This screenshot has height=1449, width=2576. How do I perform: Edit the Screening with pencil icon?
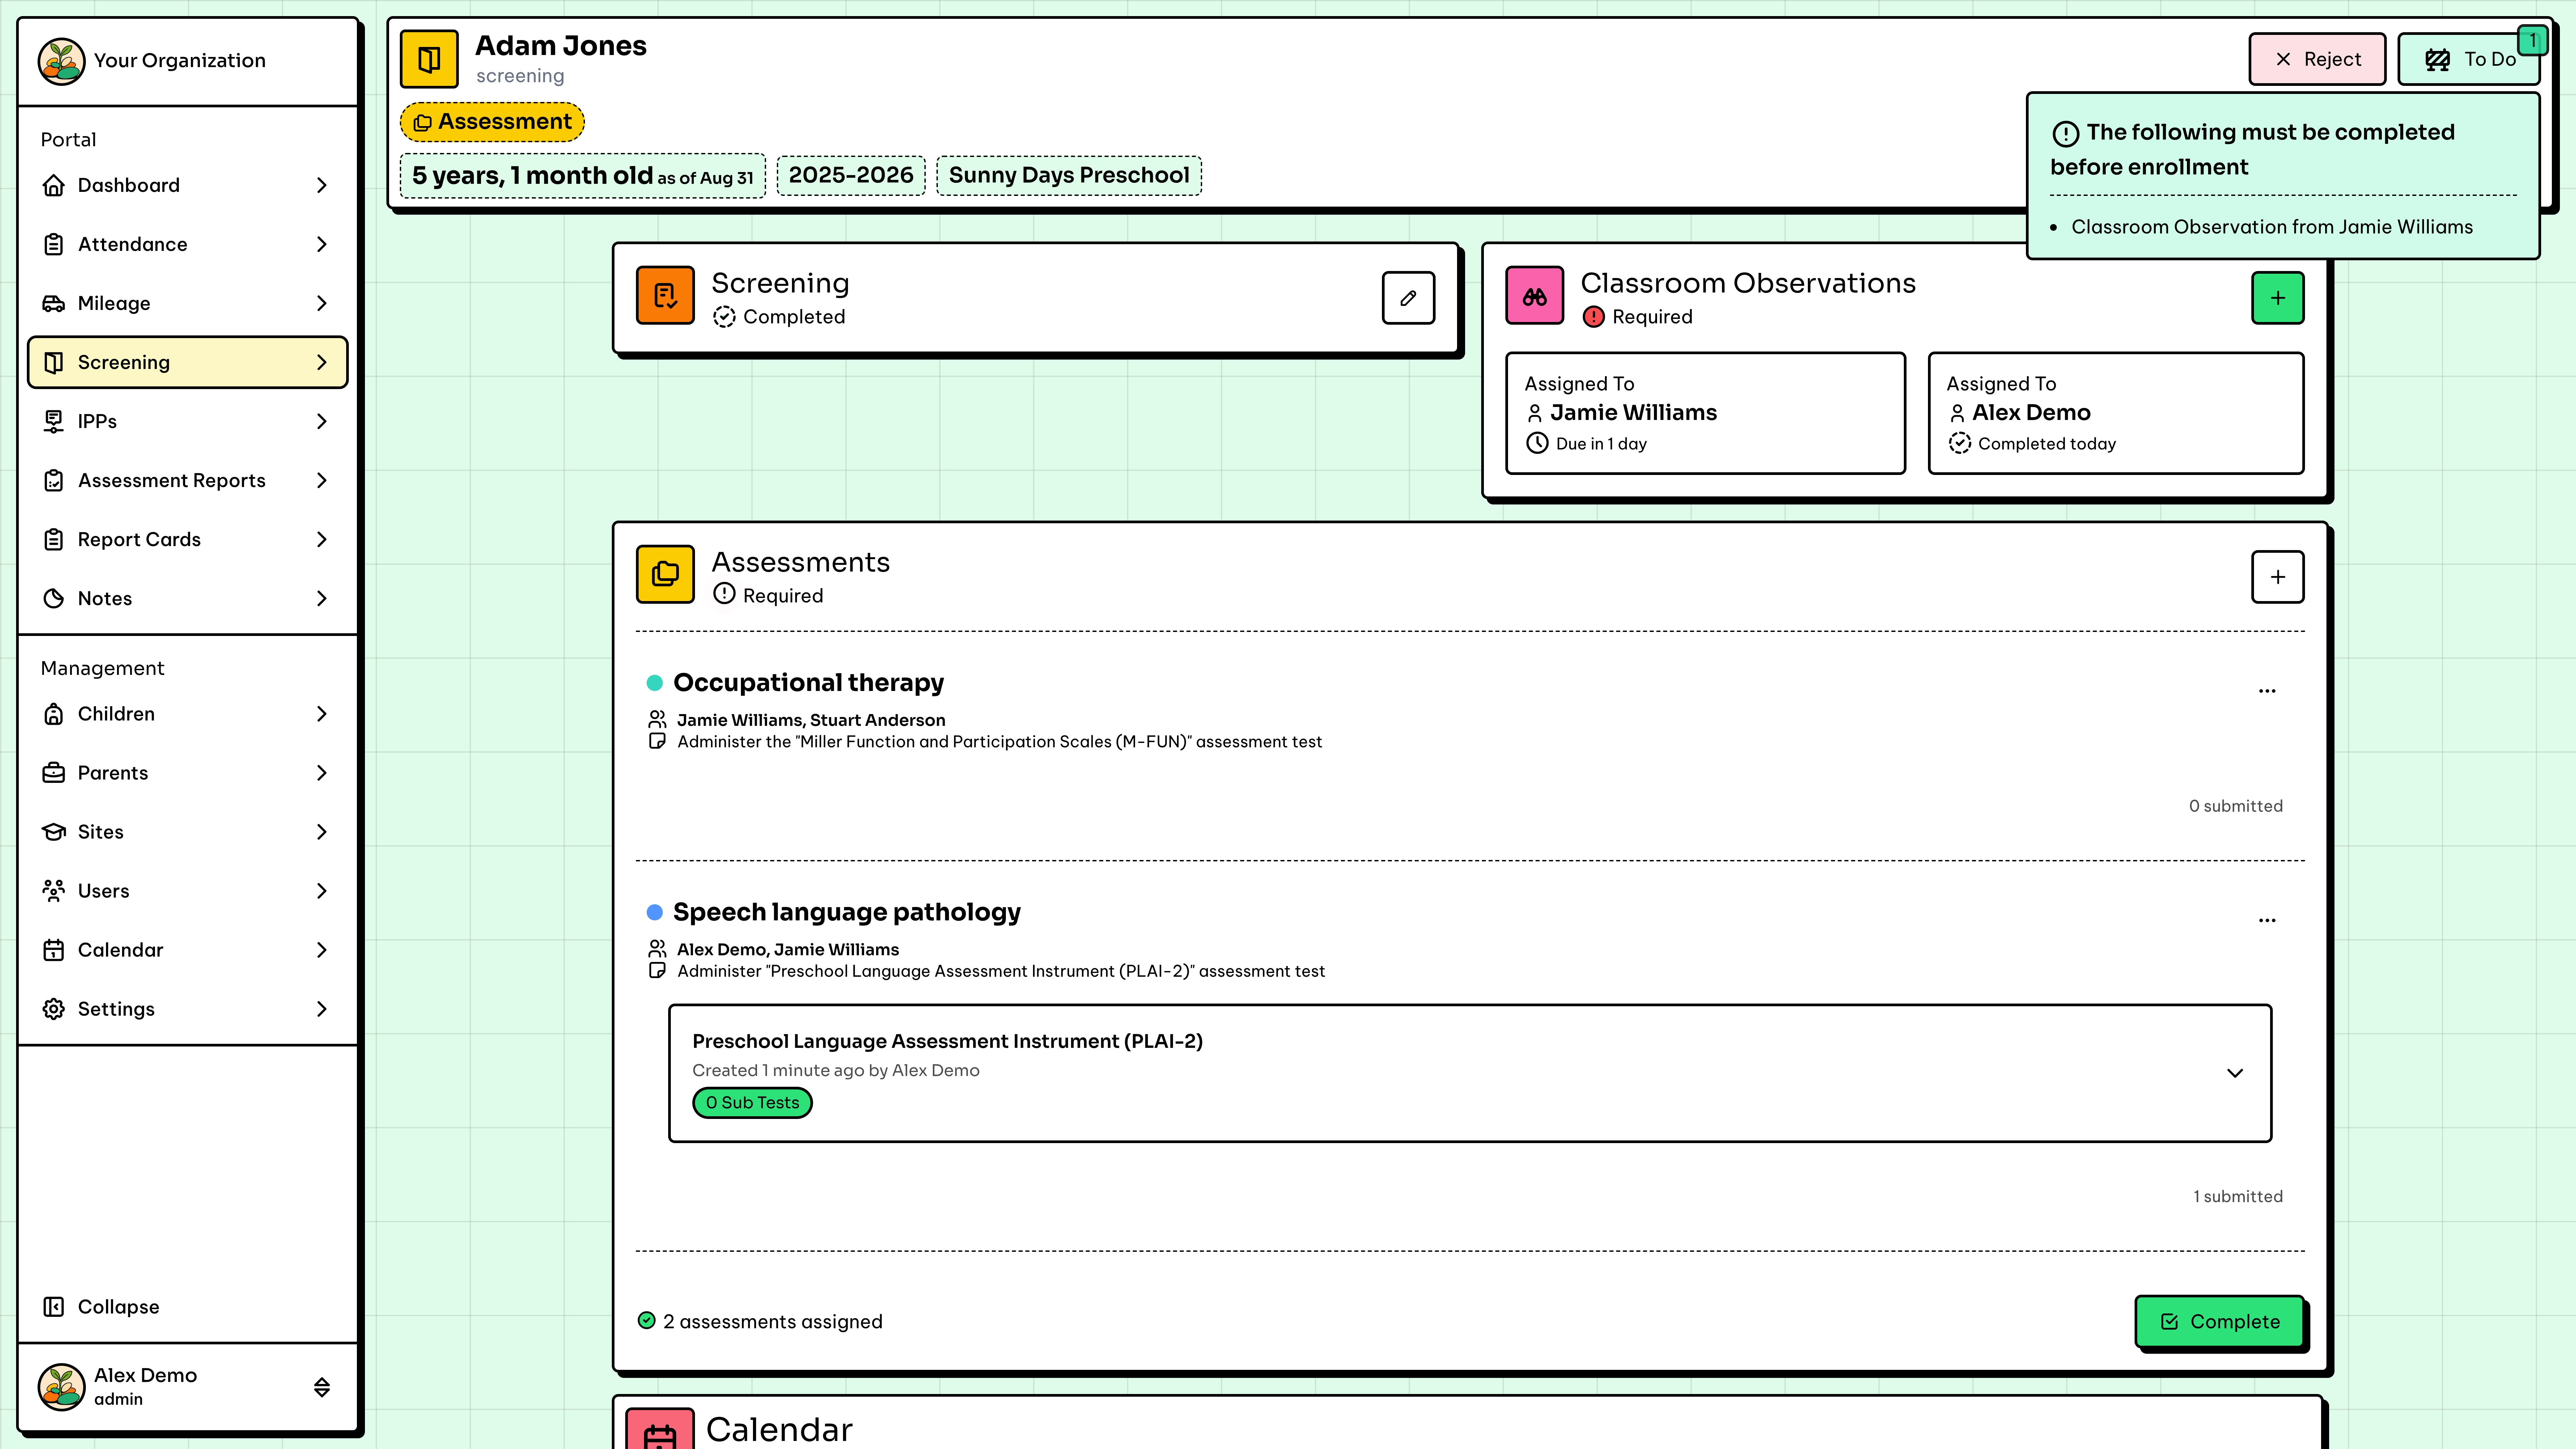(x=1408, y=298)
